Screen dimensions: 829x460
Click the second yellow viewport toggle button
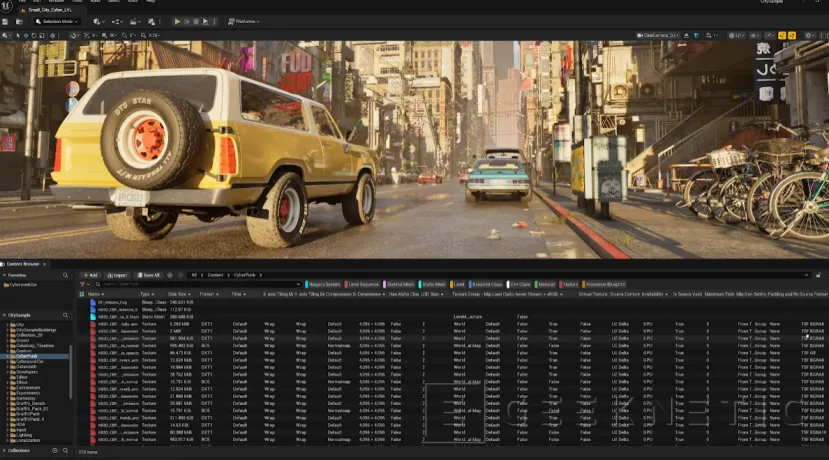click(792, 35)
